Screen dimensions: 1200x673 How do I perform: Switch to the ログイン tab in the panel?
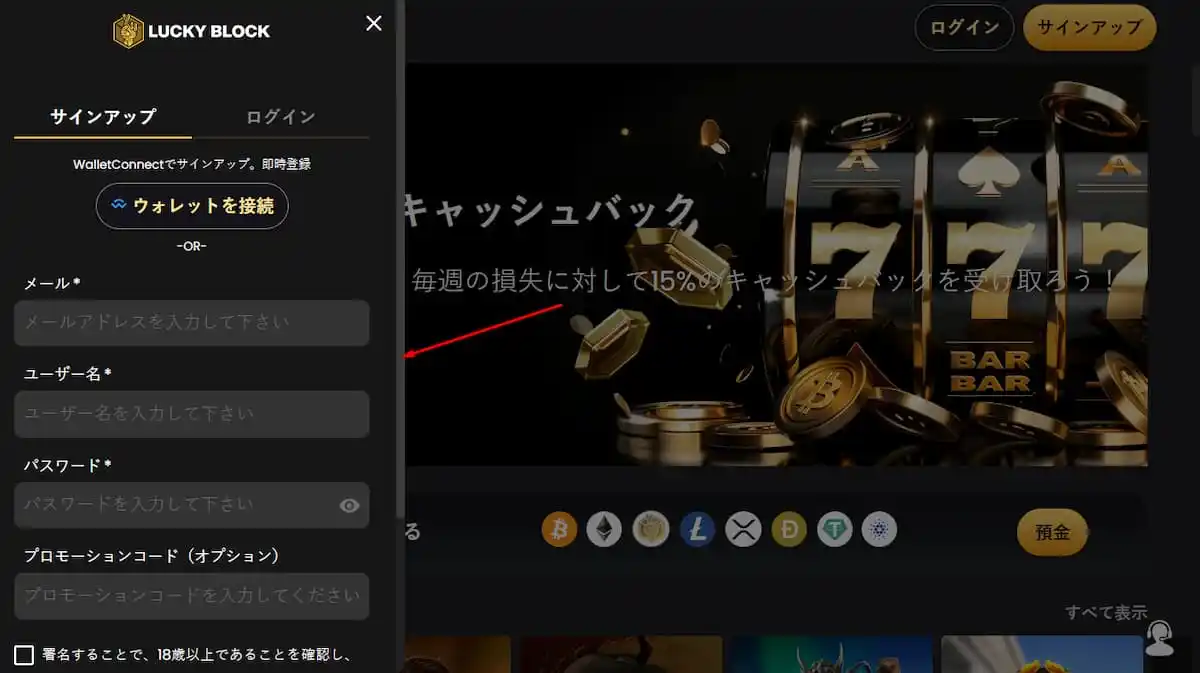pyautogui.click(x=280, y=116)
